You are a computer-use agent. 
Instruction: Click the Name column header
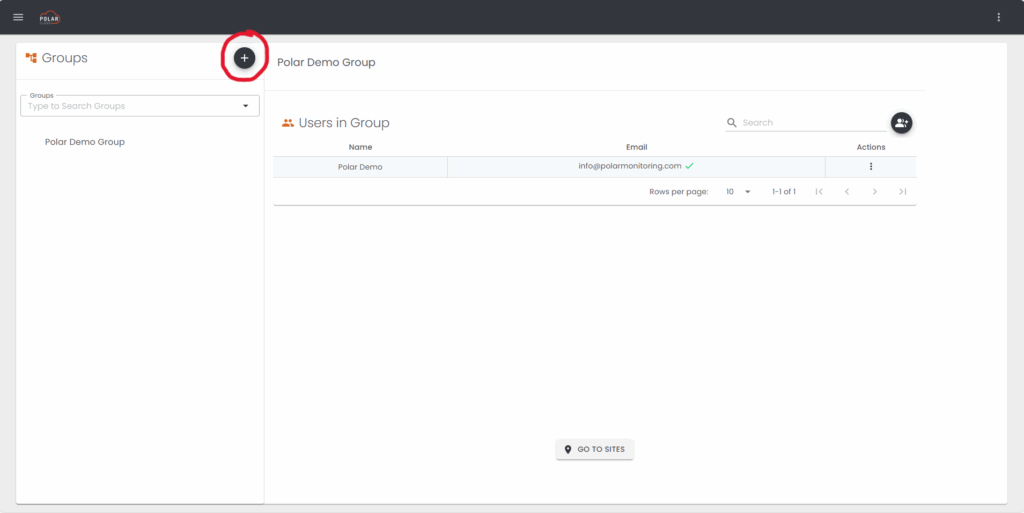click(360, 147)
